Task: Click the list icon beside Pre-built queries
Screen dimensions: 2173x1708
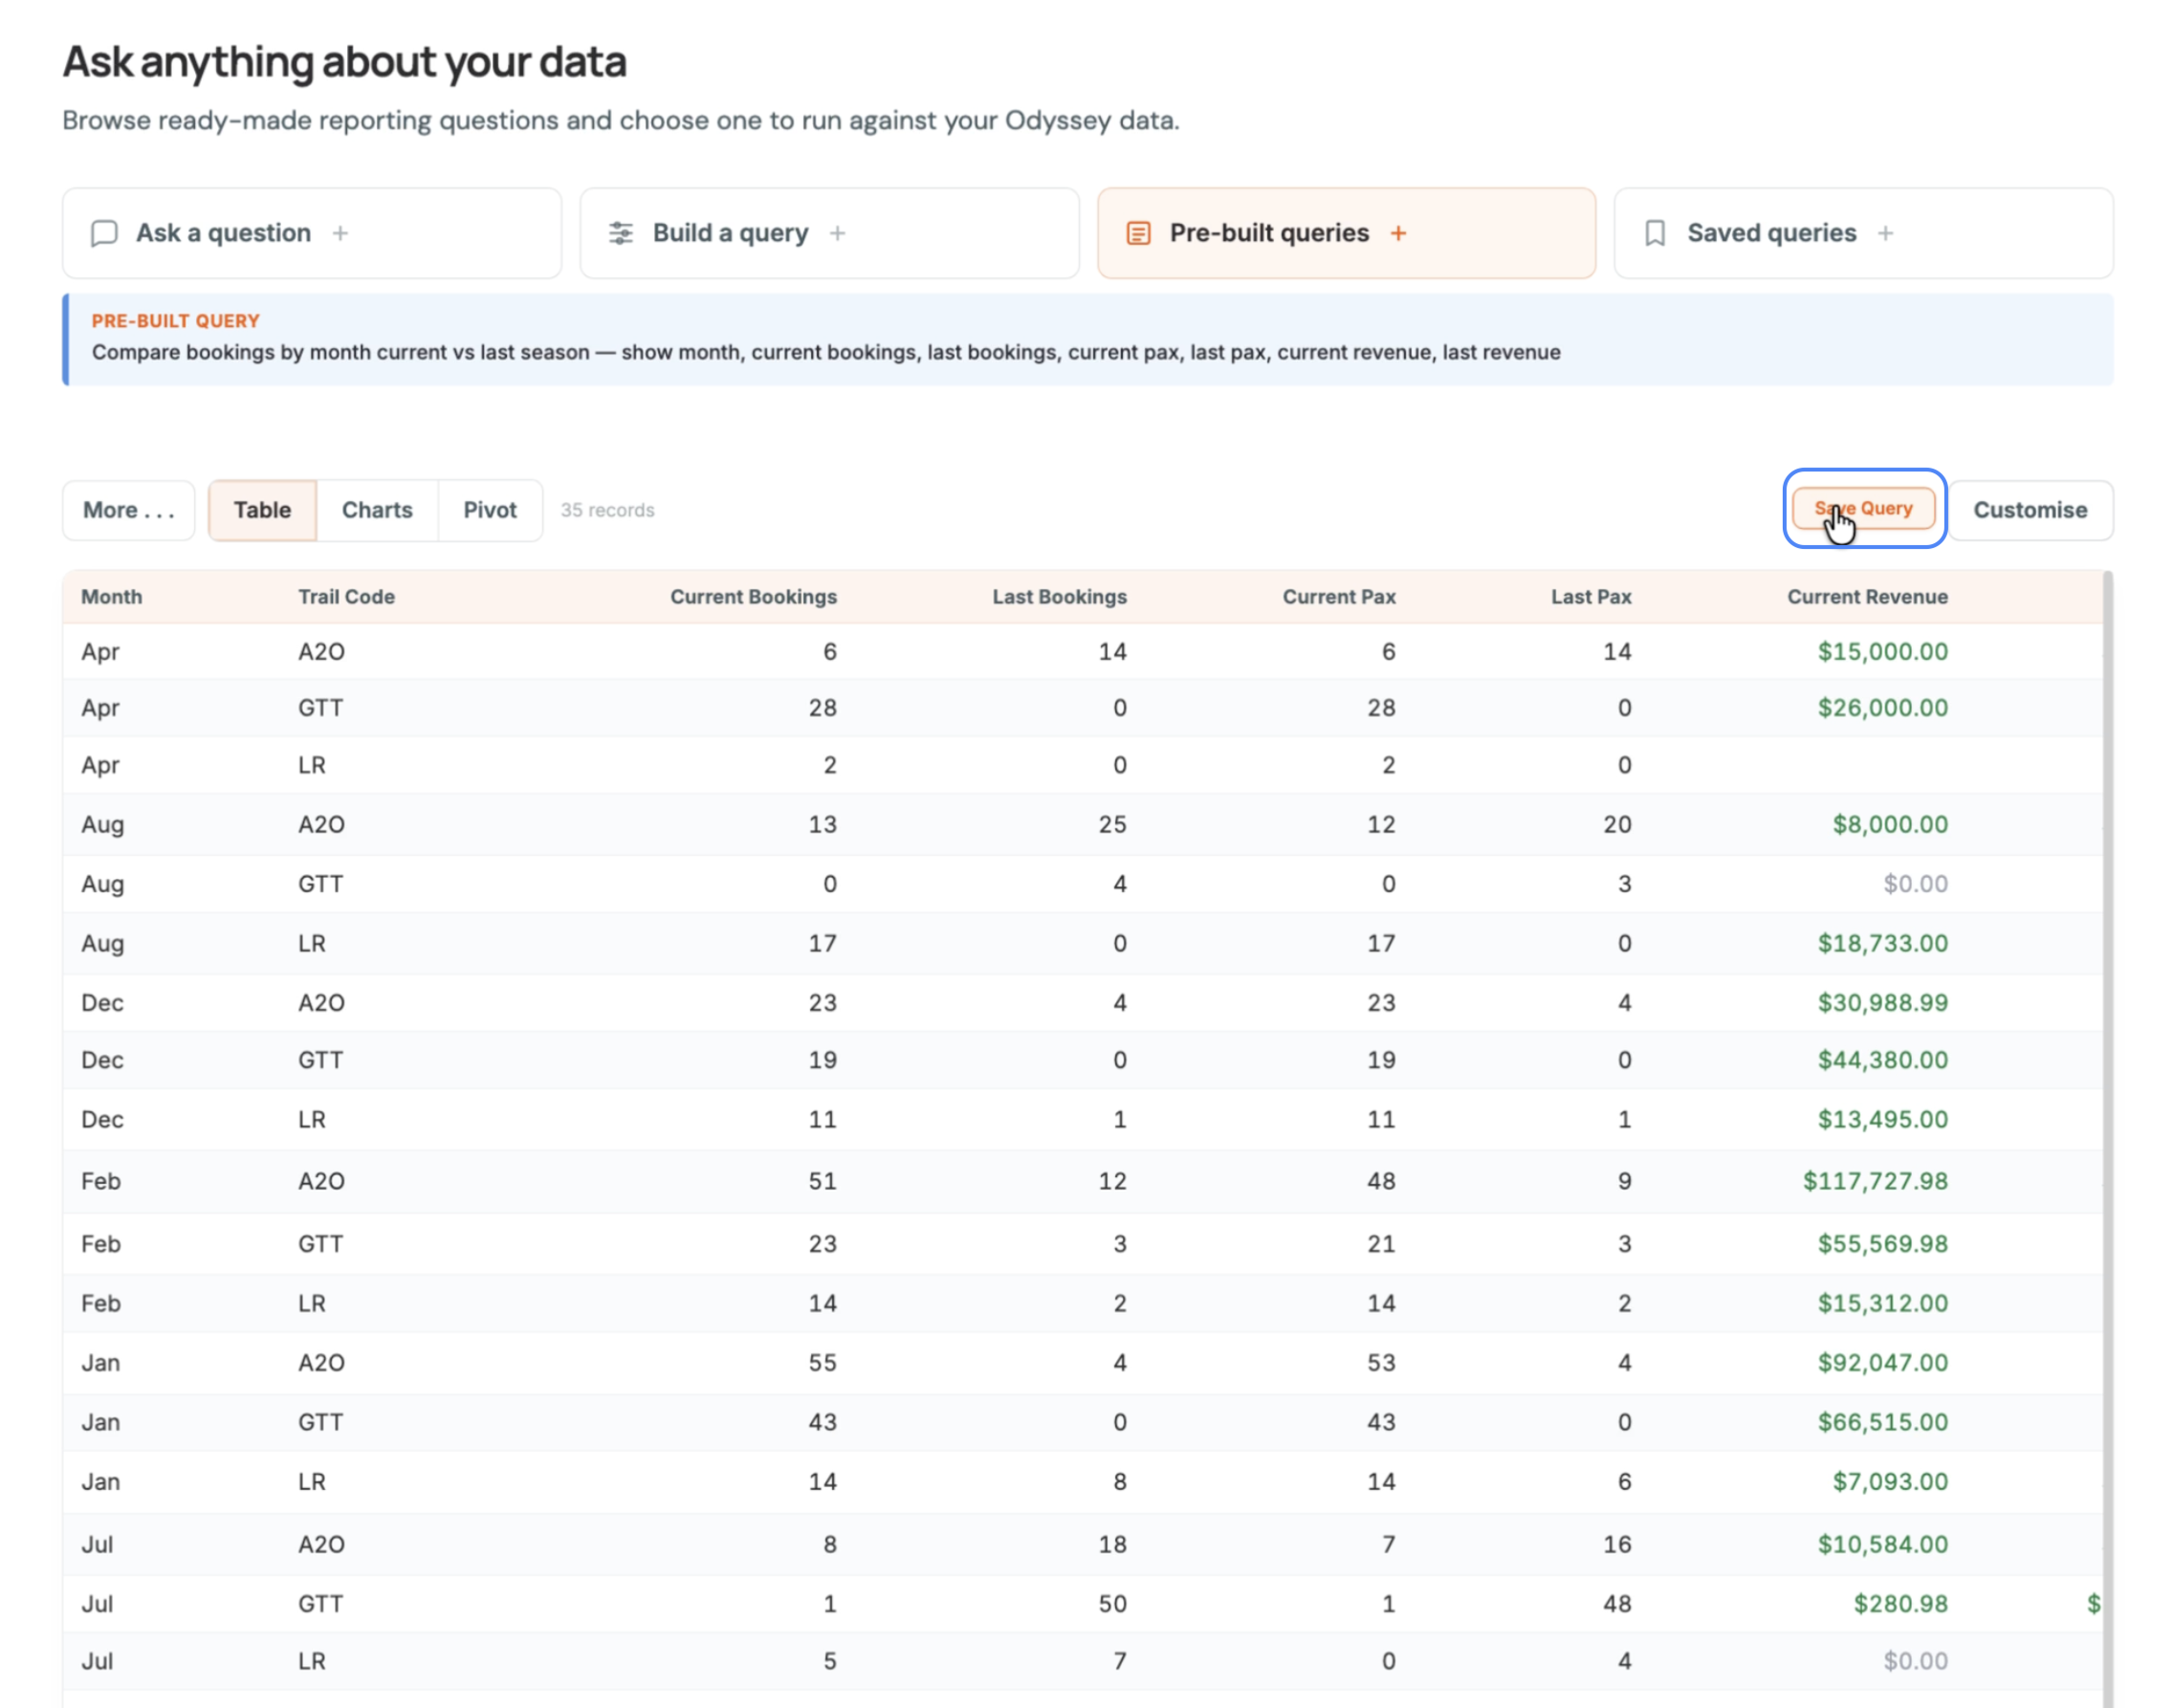Action: point(1138,233)
